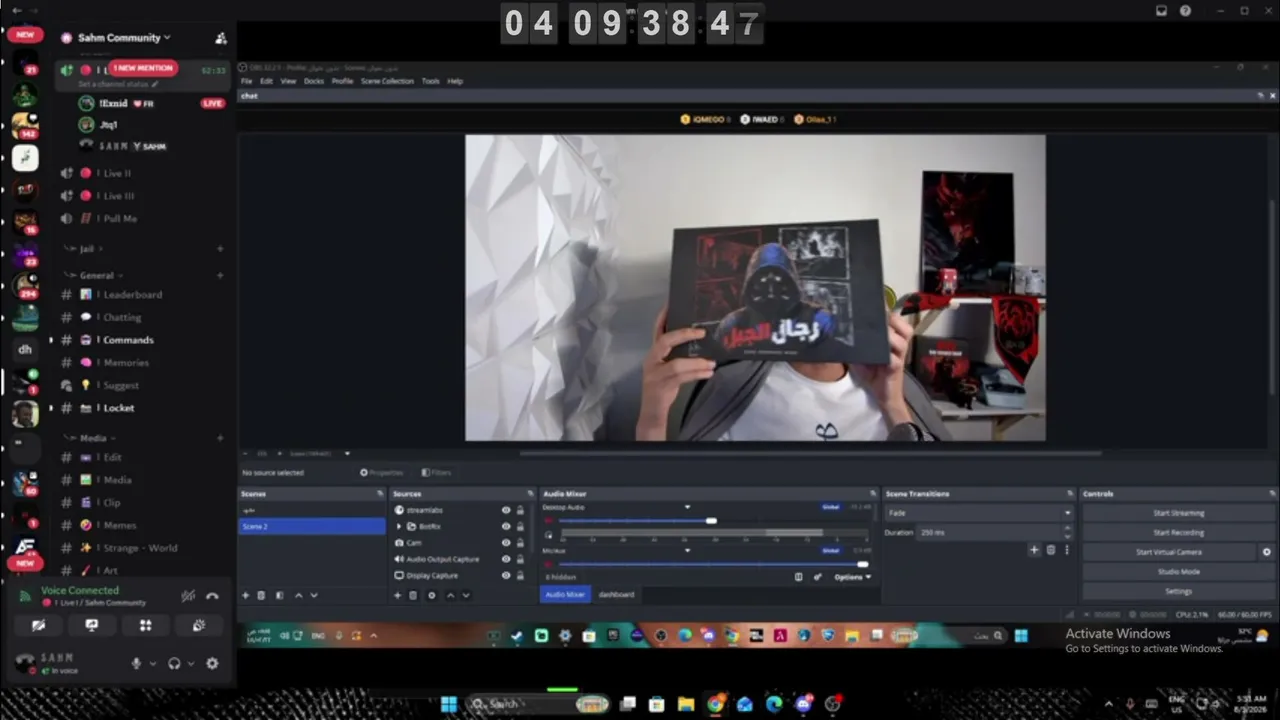The height and width of the screenshot is (720, 1280).
Task: Jump to the 1 New Mention pill
Action: 142,68
